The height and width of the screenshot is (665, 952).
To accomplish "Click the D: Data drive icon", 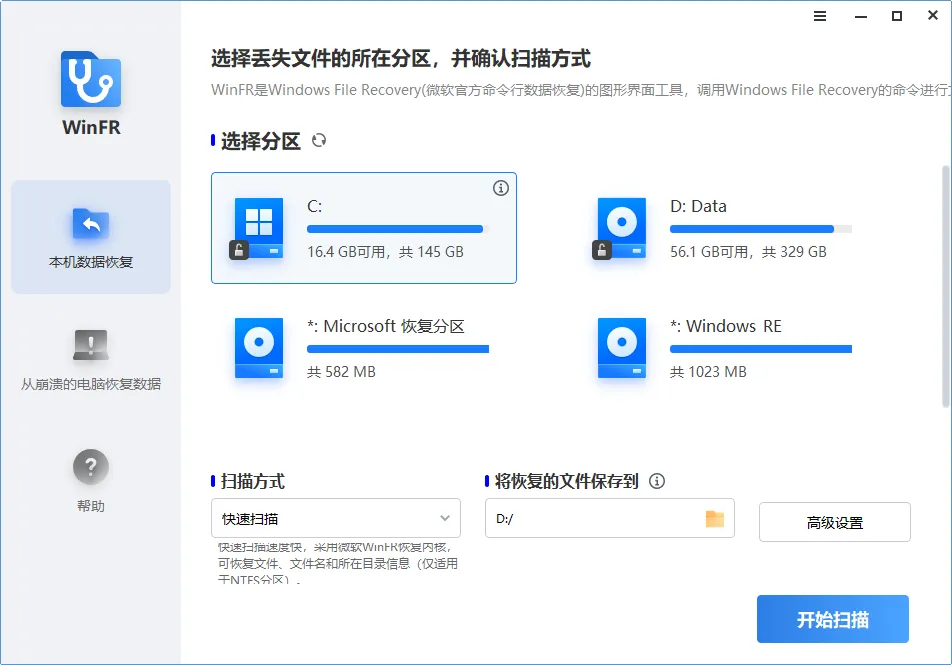I will tap(622, 228).
